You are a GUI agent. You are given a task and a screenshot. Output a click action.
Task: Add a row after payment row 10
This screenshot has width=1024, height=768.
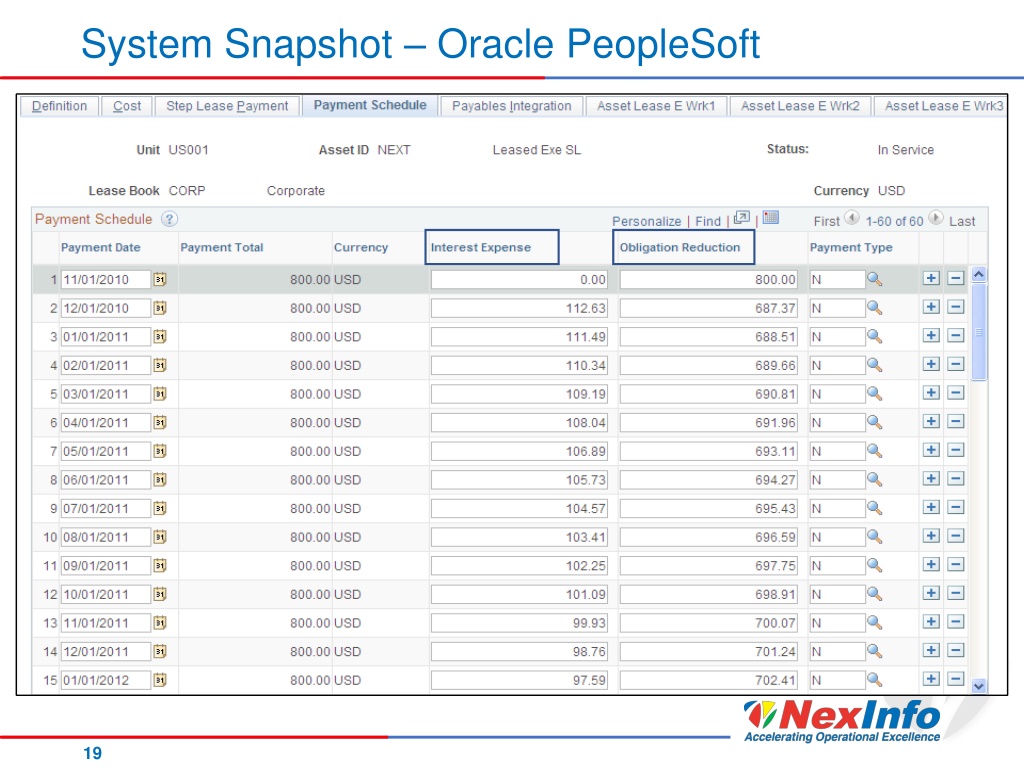[931, 536]
